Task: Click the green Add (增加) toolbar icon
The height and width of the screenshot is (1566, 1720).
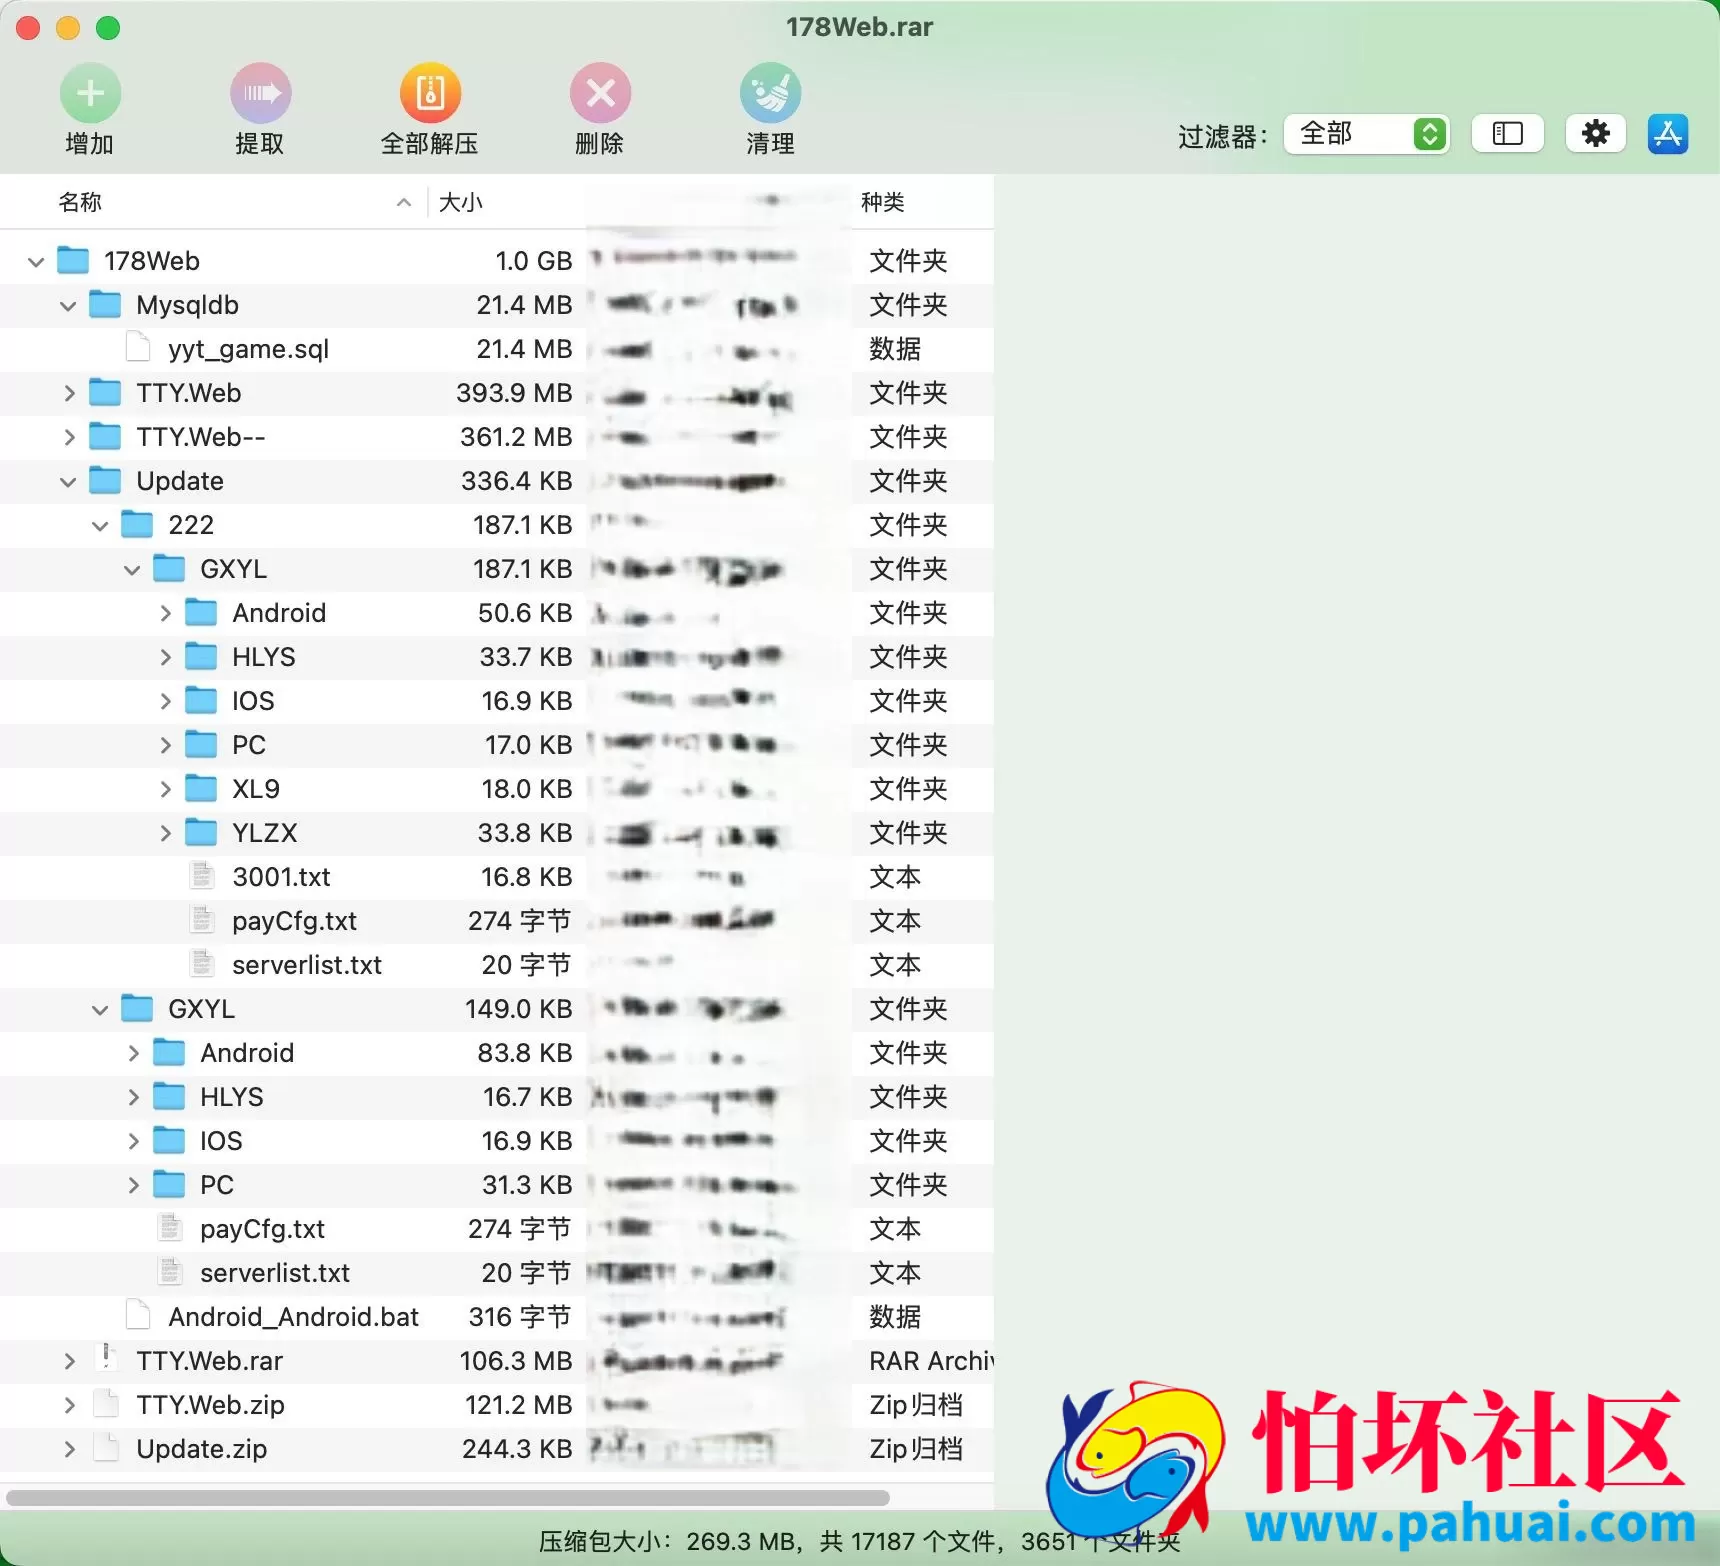Action: [90, 93]
